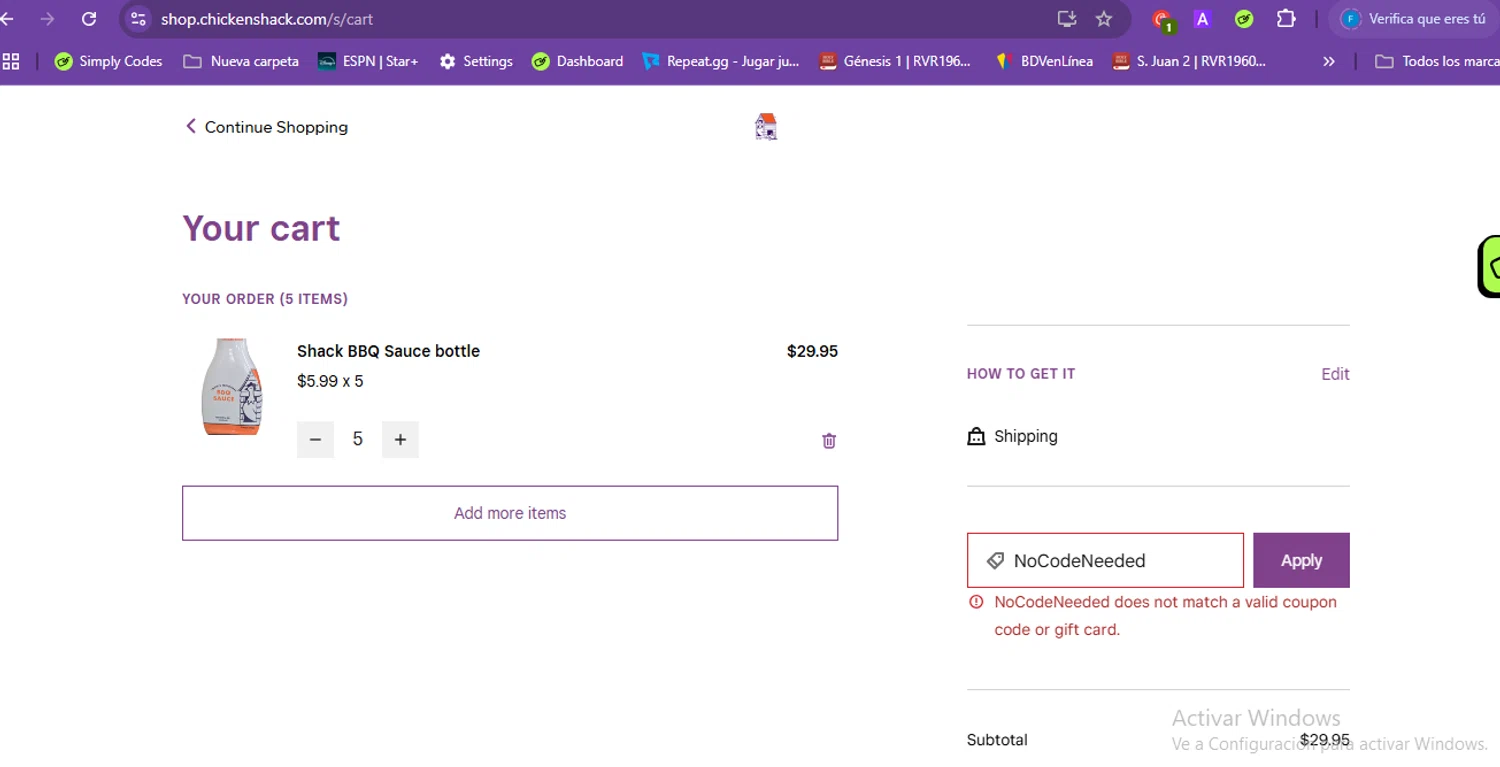The height and width of the screenshot is (767, 1500).
Task: Click the quantity value 5
Action: [357, 439]
